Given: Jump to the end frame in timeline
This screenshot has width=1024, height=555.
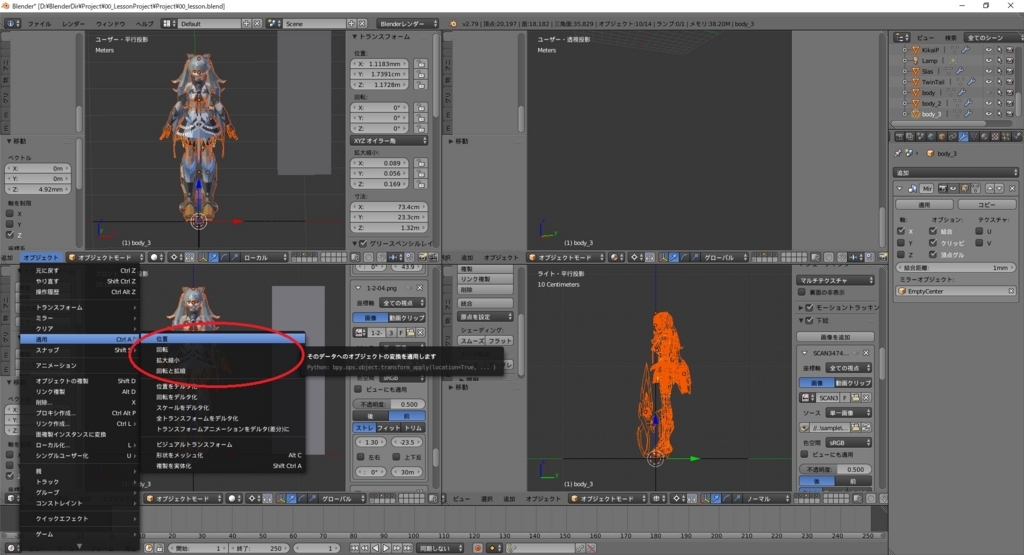Looking at the screenshot, I should [x=408, y=548].
